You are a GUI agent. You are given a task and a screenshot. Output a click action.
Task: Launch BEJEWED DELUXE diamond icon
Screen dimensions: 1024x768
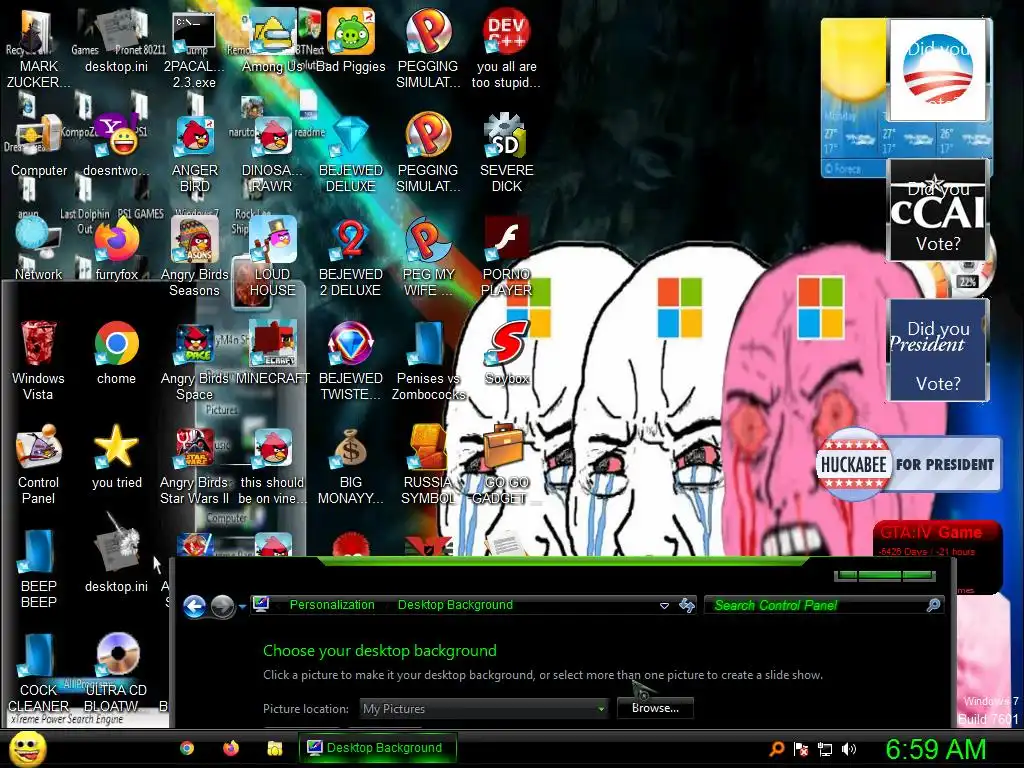[x=351, y=153]
